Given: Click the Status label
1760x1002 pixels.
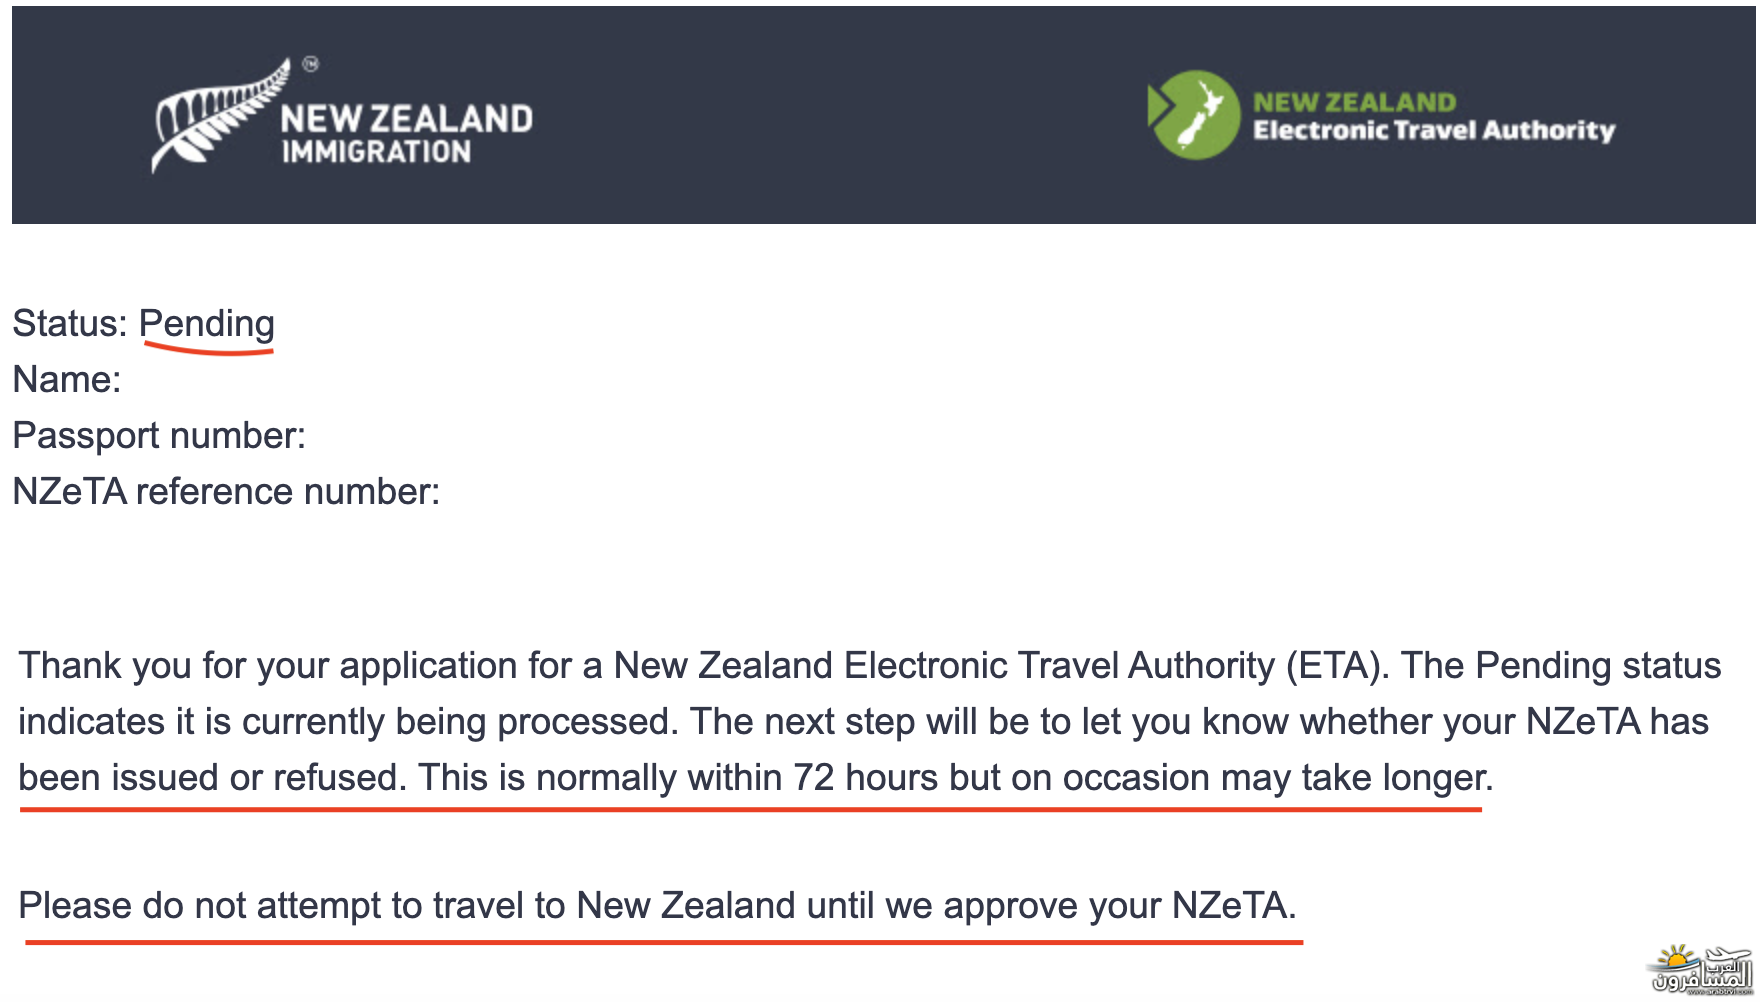Looking at the screenshot, I should [70, 324].
